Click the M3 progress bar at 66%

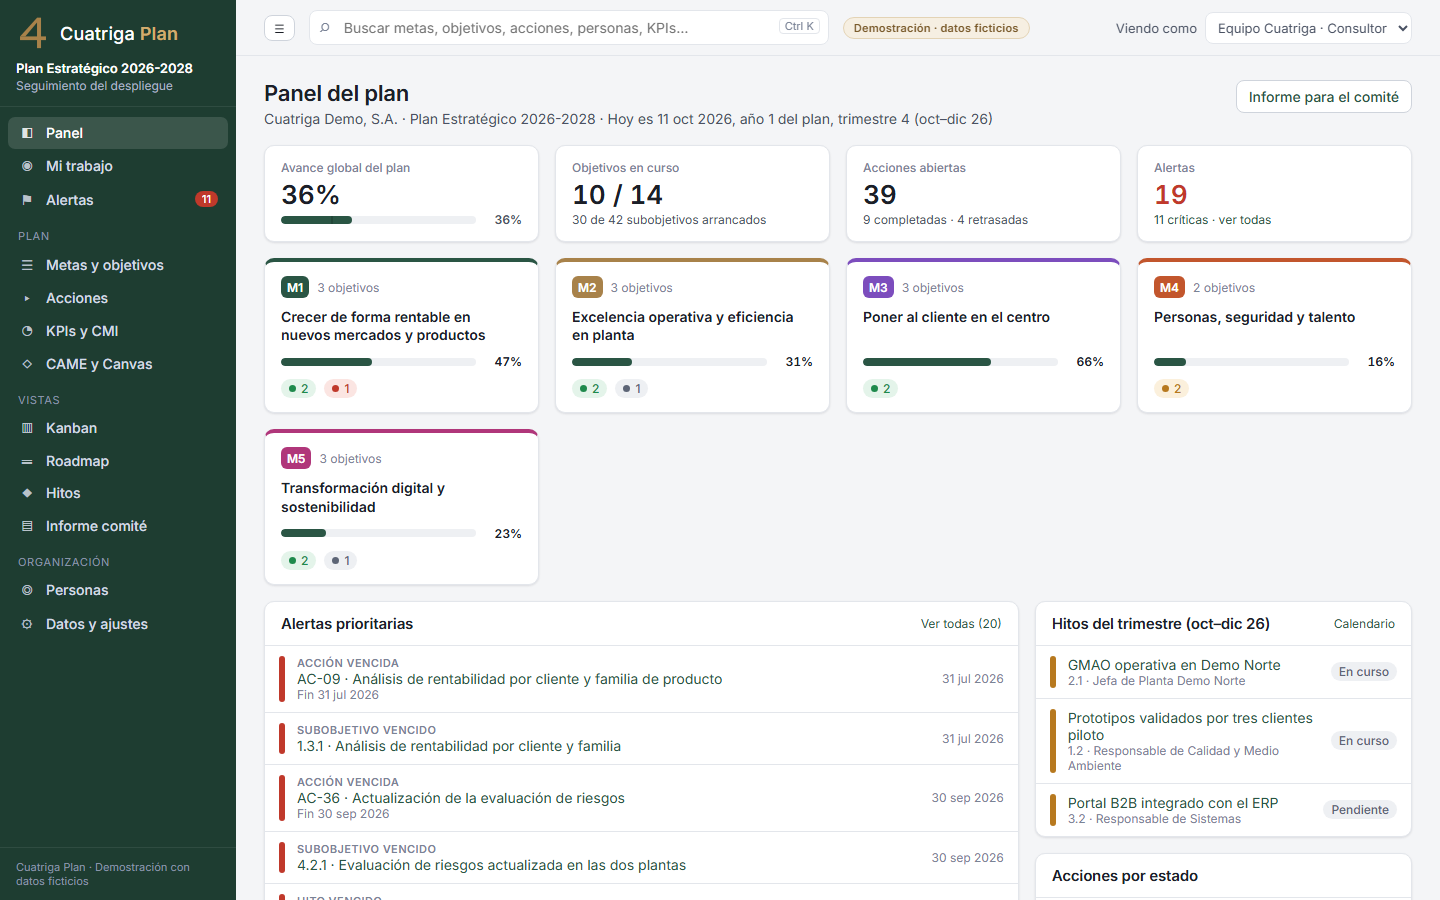point(960,362)
